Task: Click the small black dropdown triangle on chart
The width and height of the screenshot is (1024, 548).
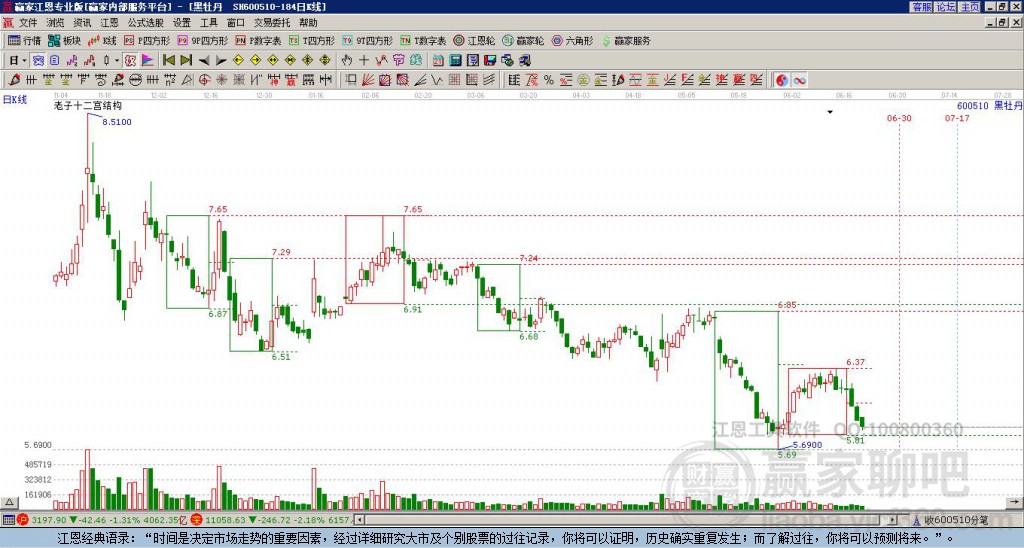Action: coord(830,112)
